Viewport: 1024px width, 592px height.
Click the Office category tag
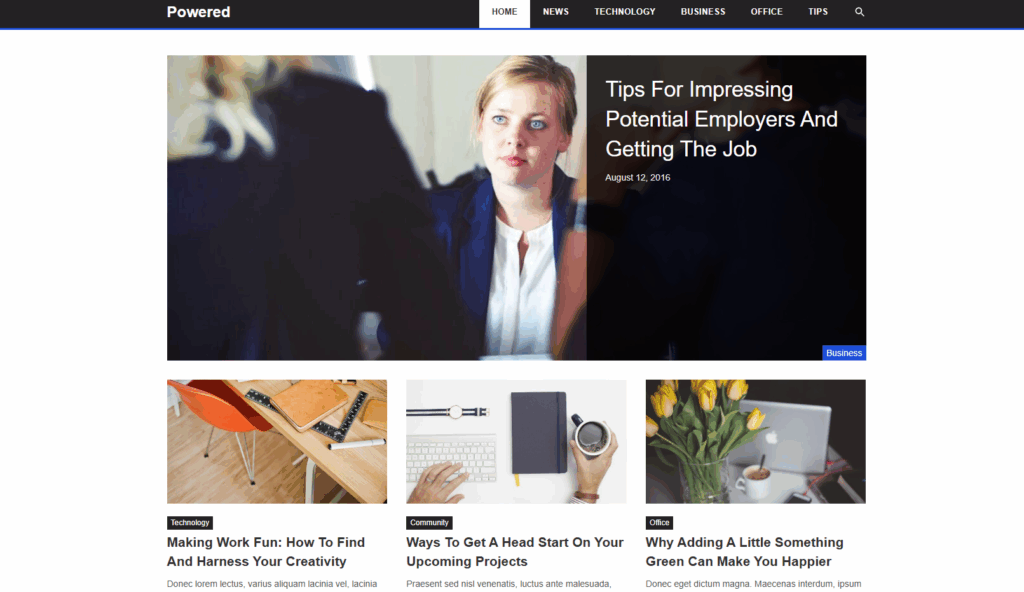point(659,523)
